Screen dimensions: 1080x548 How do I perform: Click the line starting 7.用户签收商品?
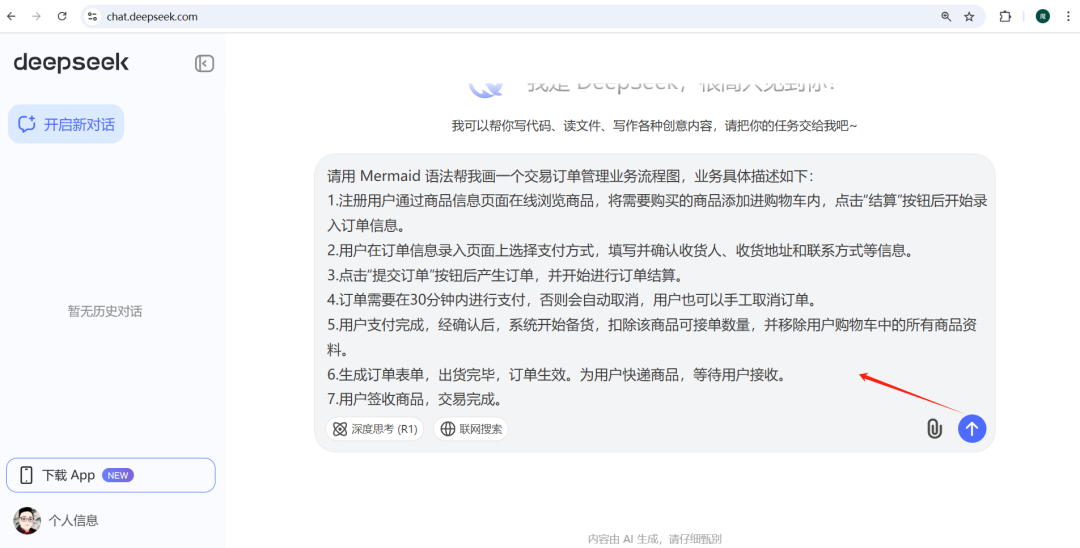[416, 399]
